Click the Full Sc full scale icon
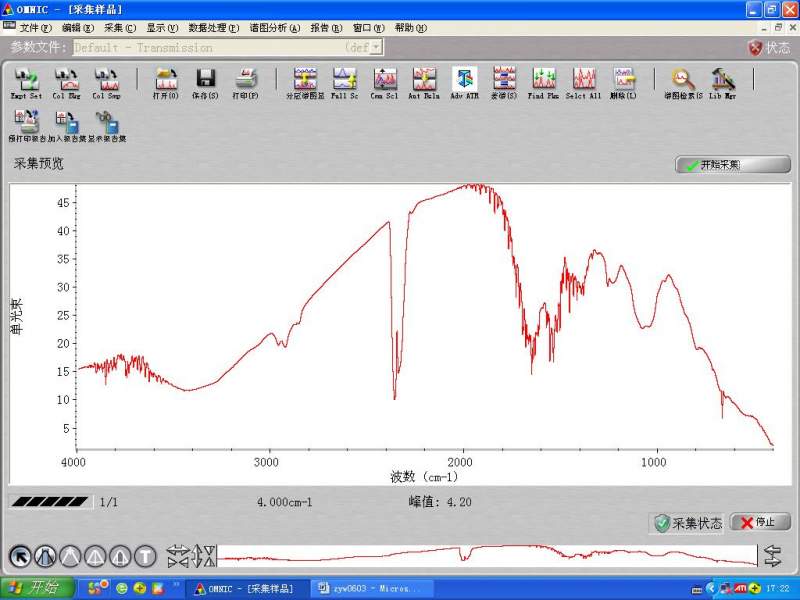The height and width of the screenshot is (600, 800). click(x=344, y=83)
